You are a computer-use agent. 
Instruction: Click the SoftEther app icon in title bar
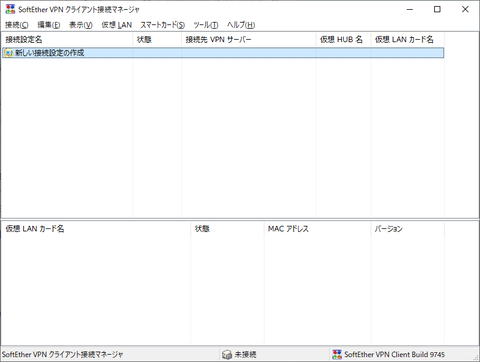[10, 9]
